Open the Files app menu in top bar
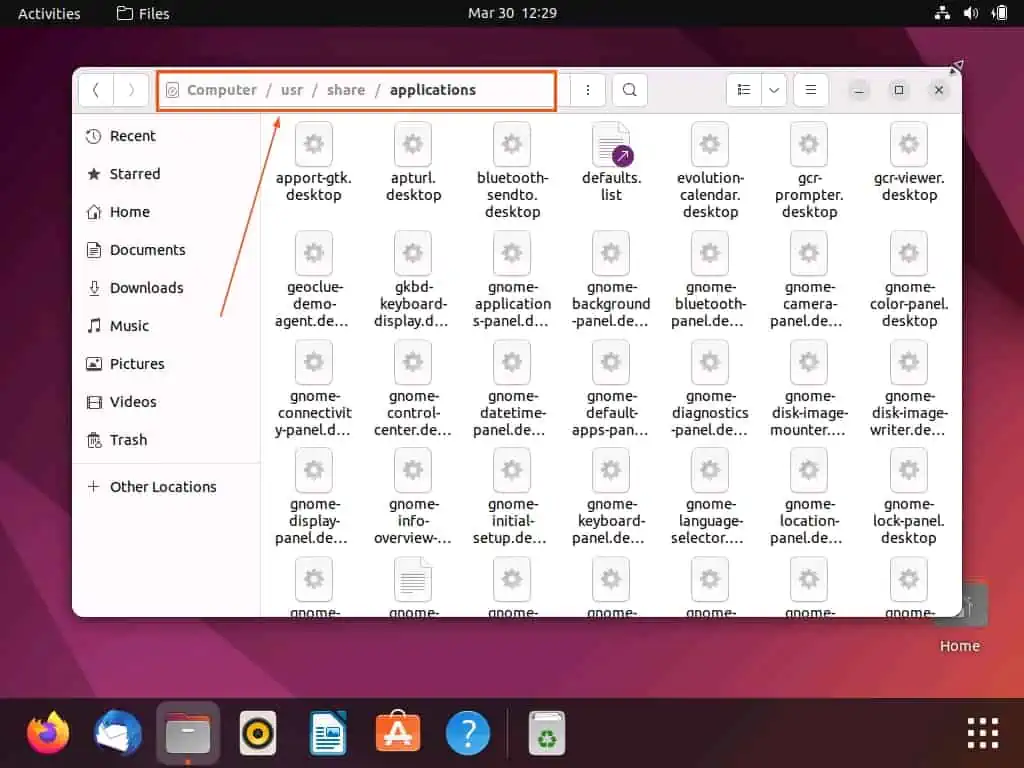 pyautogui.click(x=143, y=13)
